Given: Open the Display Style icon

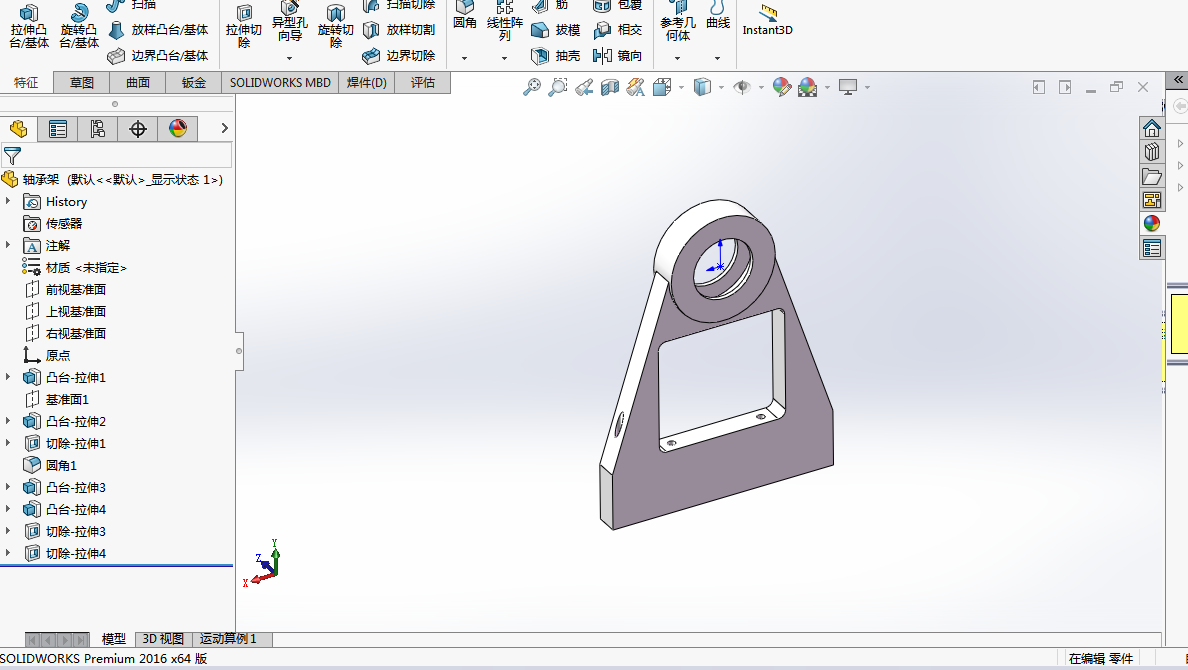Looking at the screenshot, I should pyautogui.click(x=702, y=87).
